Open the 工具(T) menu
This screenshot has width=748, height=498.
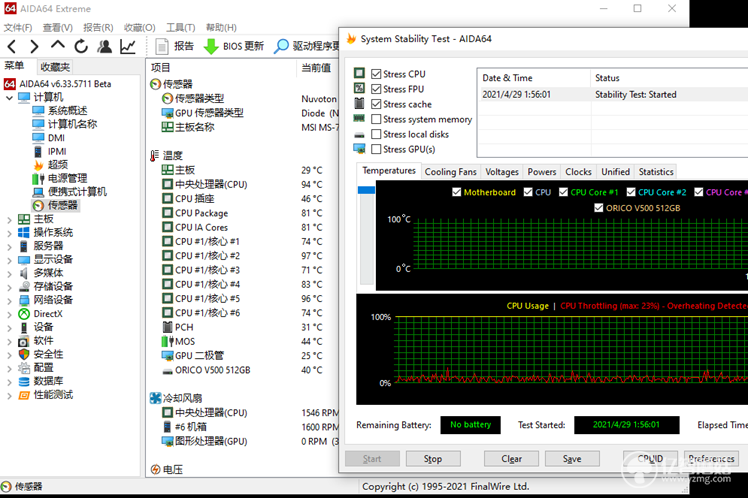pyautogui.click(x=181, y=28)
